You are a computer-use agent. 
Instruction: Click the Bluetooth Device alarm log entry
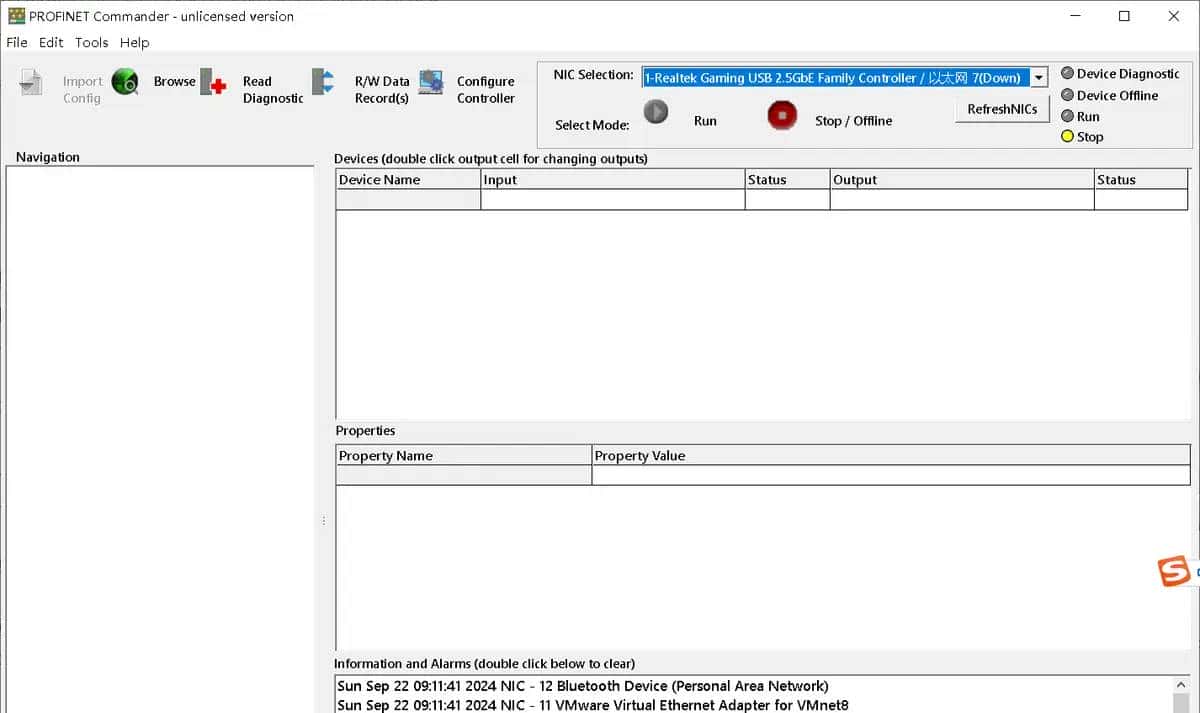coord(583,686)
